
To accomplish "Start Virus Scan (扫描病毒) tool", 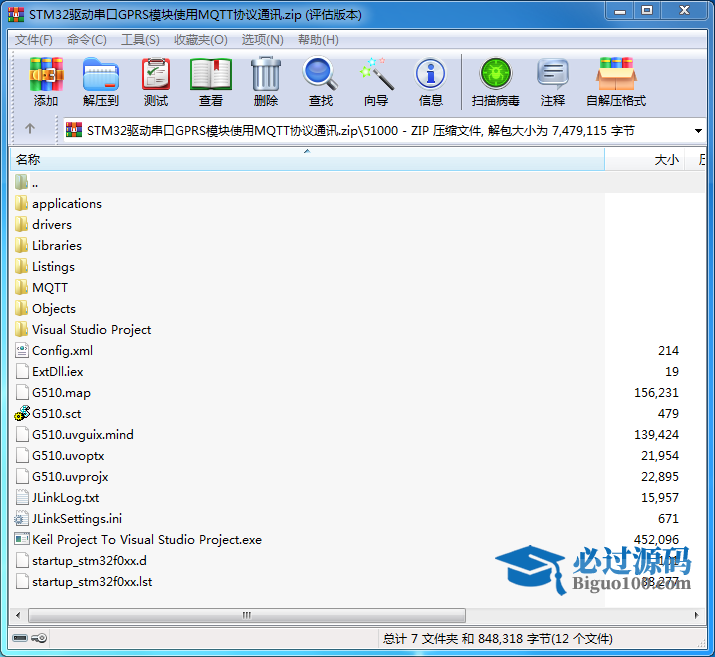I will 496,74.
